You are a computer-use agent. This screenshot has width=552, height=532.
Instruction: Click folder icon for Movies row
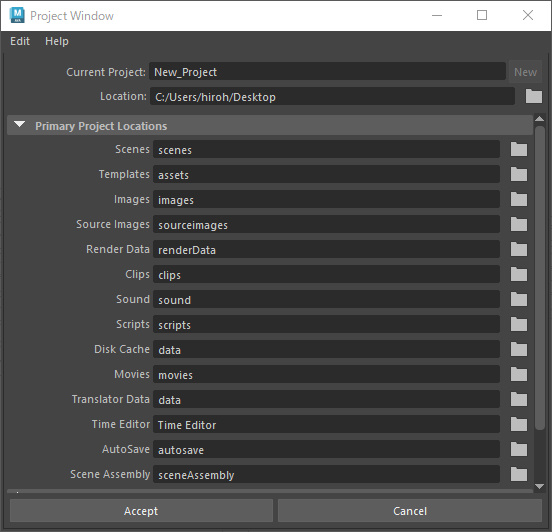pos(519,374)
